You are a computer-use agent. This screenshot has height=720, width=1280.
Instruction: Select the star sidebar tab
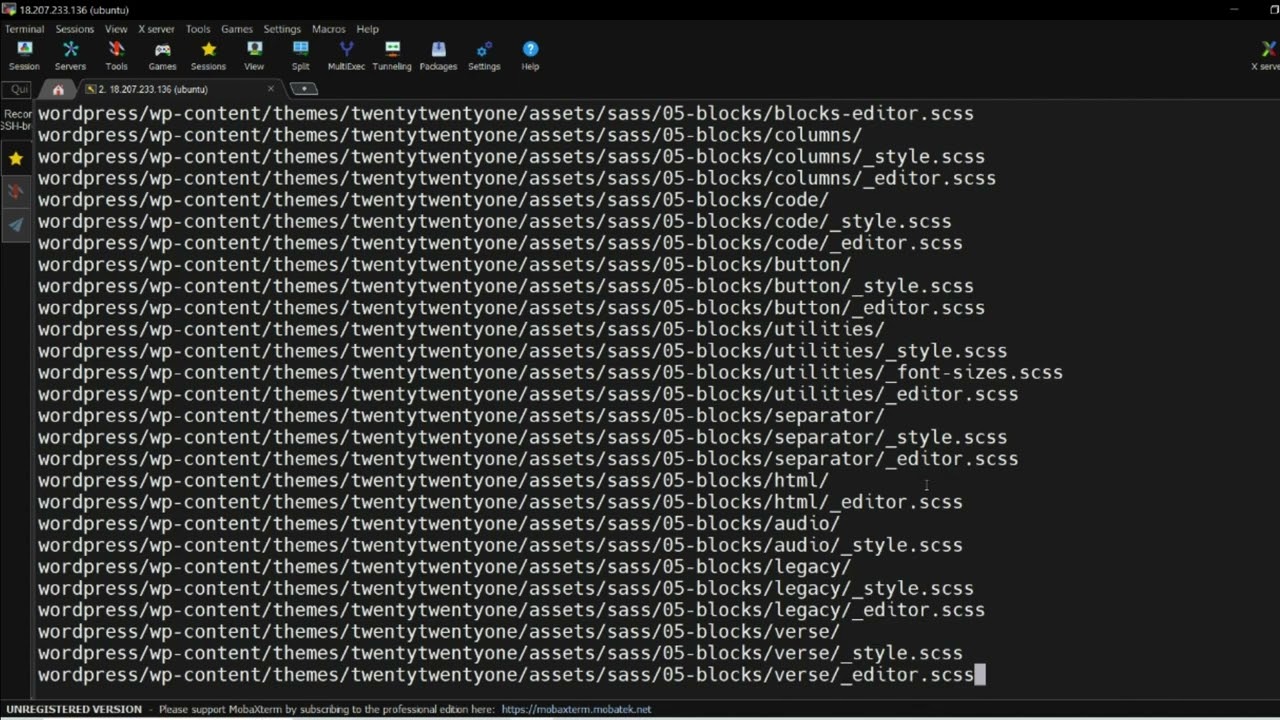(15, 158)
